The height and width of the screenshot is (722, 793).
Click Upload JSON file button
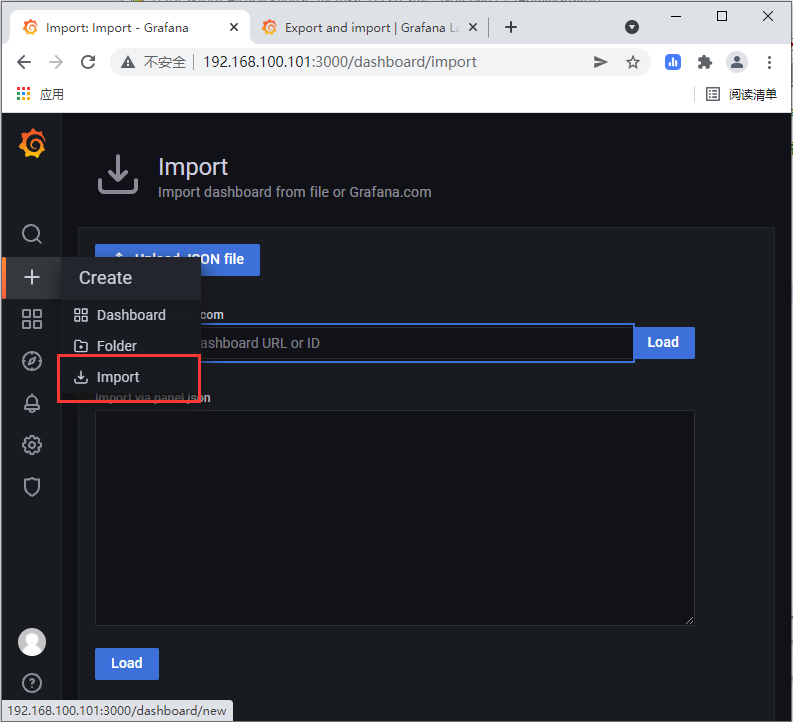click(x=178, y=260)
